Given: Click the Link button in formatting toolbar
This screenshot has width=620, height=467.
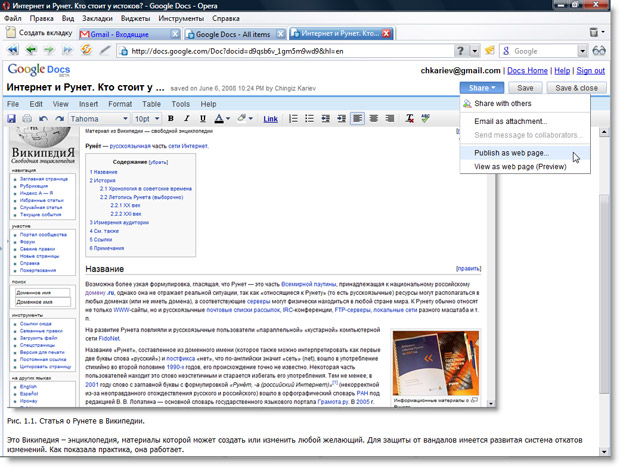Looking at the screenshot, I should point(270,119).
